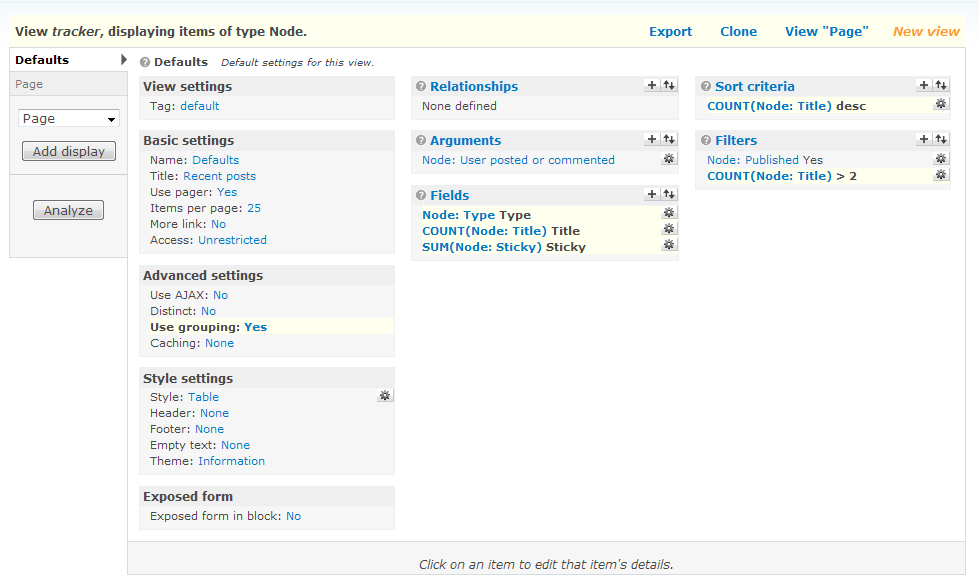Click the Analyze button
Viewport: 979px width, 587px height.
click(68, 211)
